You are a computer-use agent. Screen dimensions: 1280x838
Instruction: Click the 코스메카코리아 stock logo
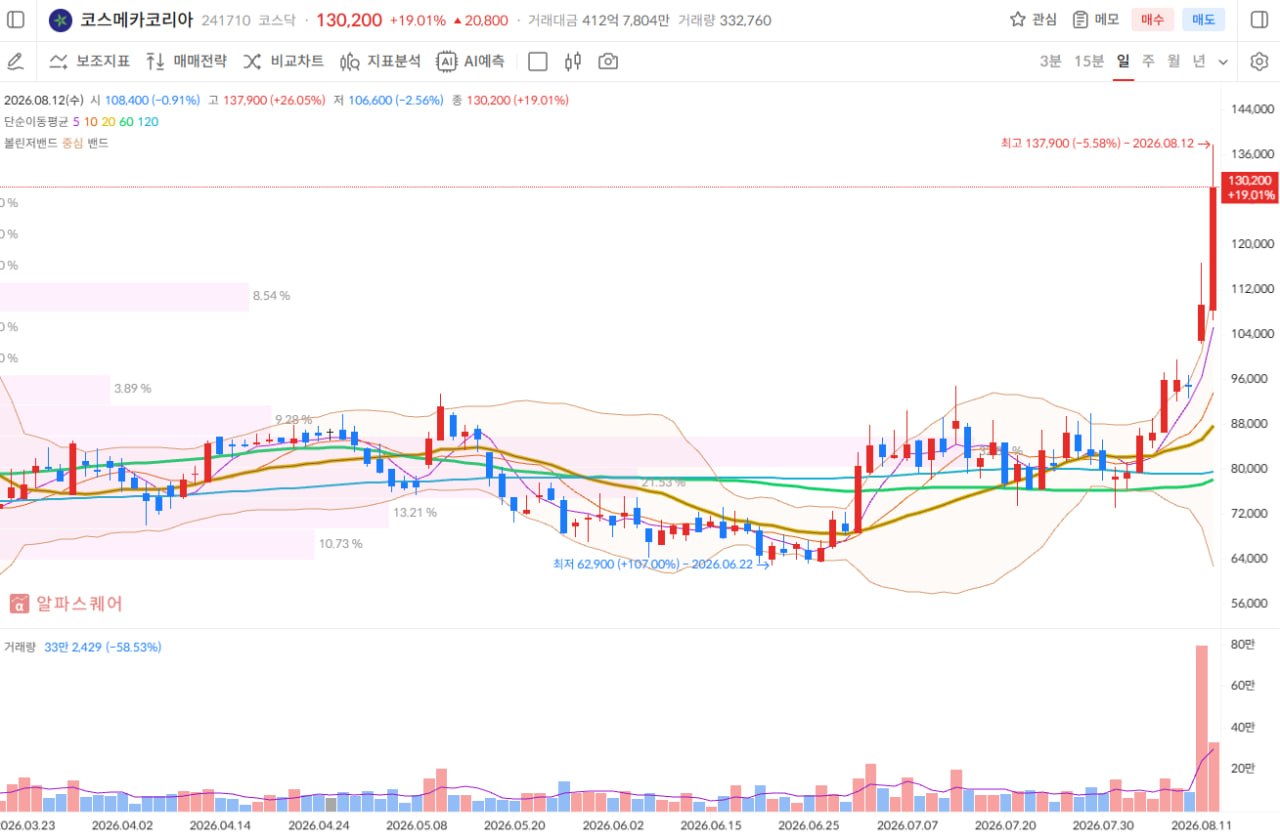pyautogui.click(x=61, y=20)
